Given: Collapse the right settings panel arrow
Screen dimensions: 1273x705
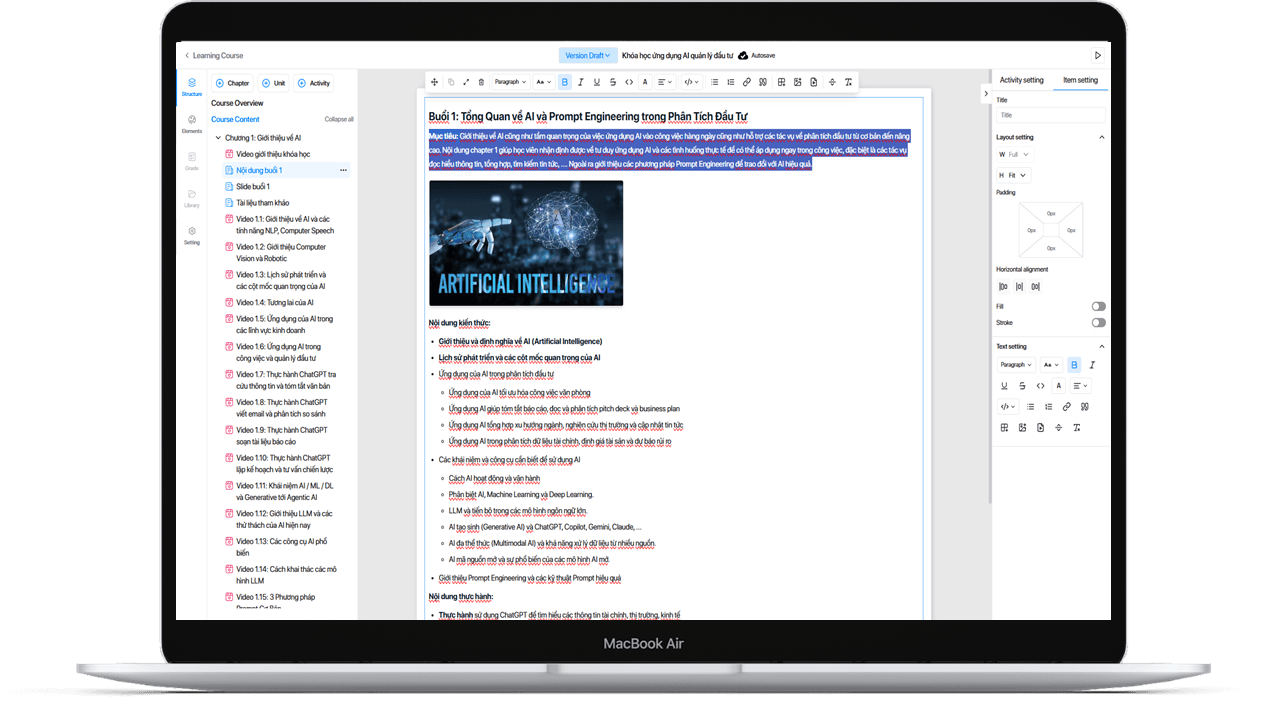Looking at the screenshot, I should click(986, 94).
